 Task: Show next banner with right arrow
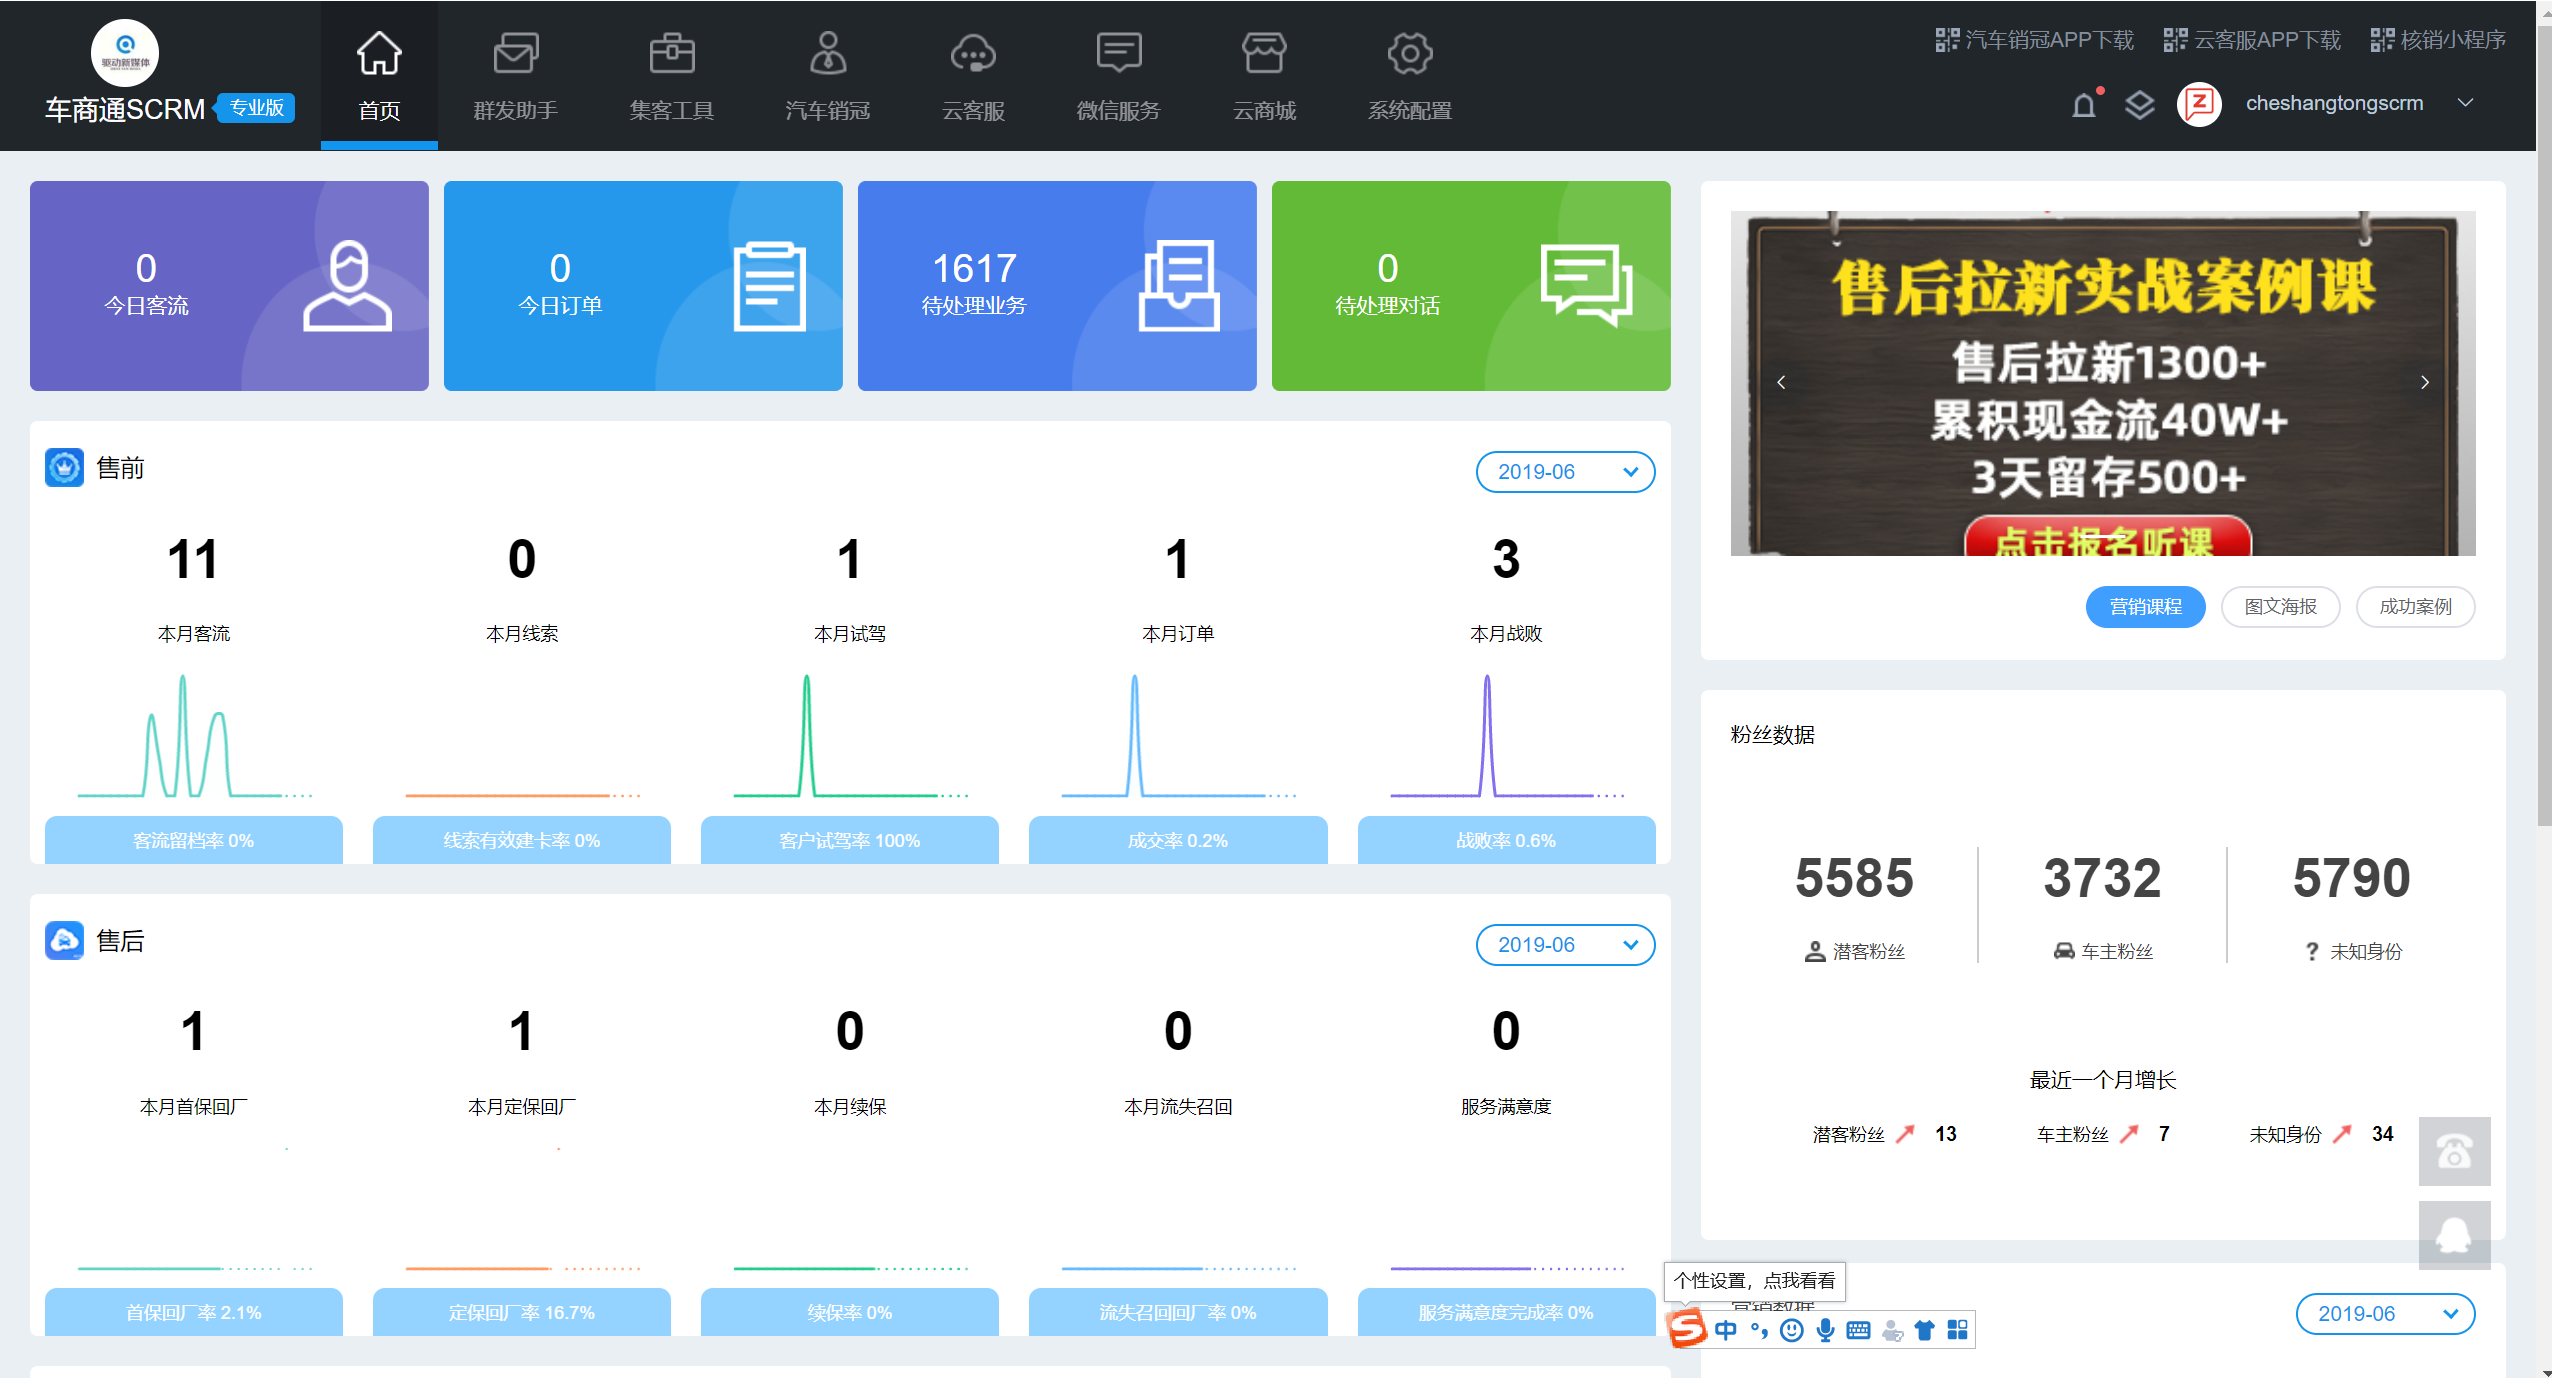point(2424,382)
